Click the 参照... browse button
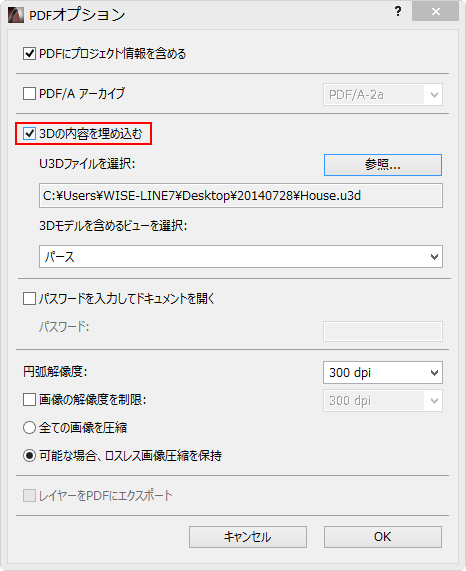The width and height of the screenshot is (466, 571). 383,165
